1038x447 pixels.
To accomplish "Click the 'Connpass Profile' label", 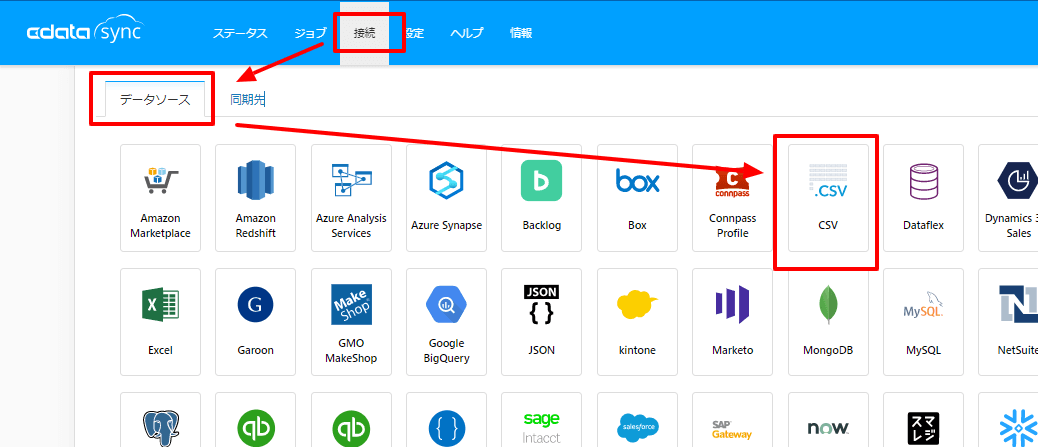I will (732, 225).
